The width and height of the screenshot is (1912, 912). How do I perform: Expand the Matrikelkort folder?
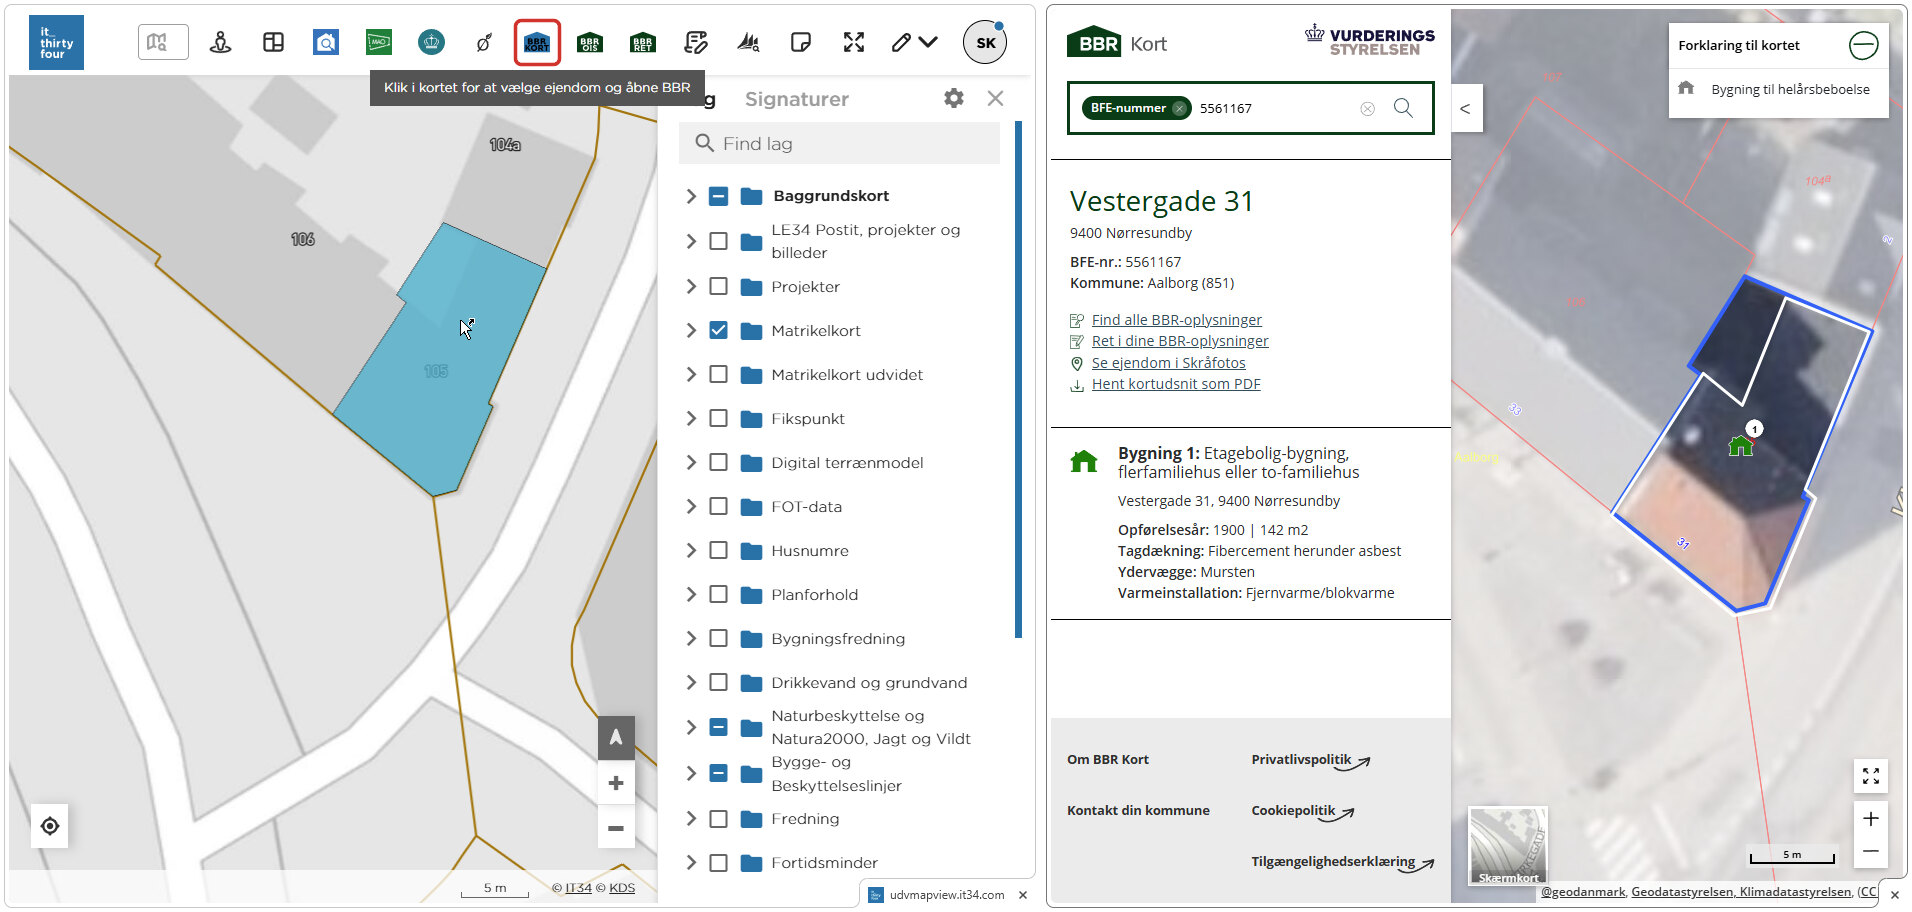click(x=690, y=330)
